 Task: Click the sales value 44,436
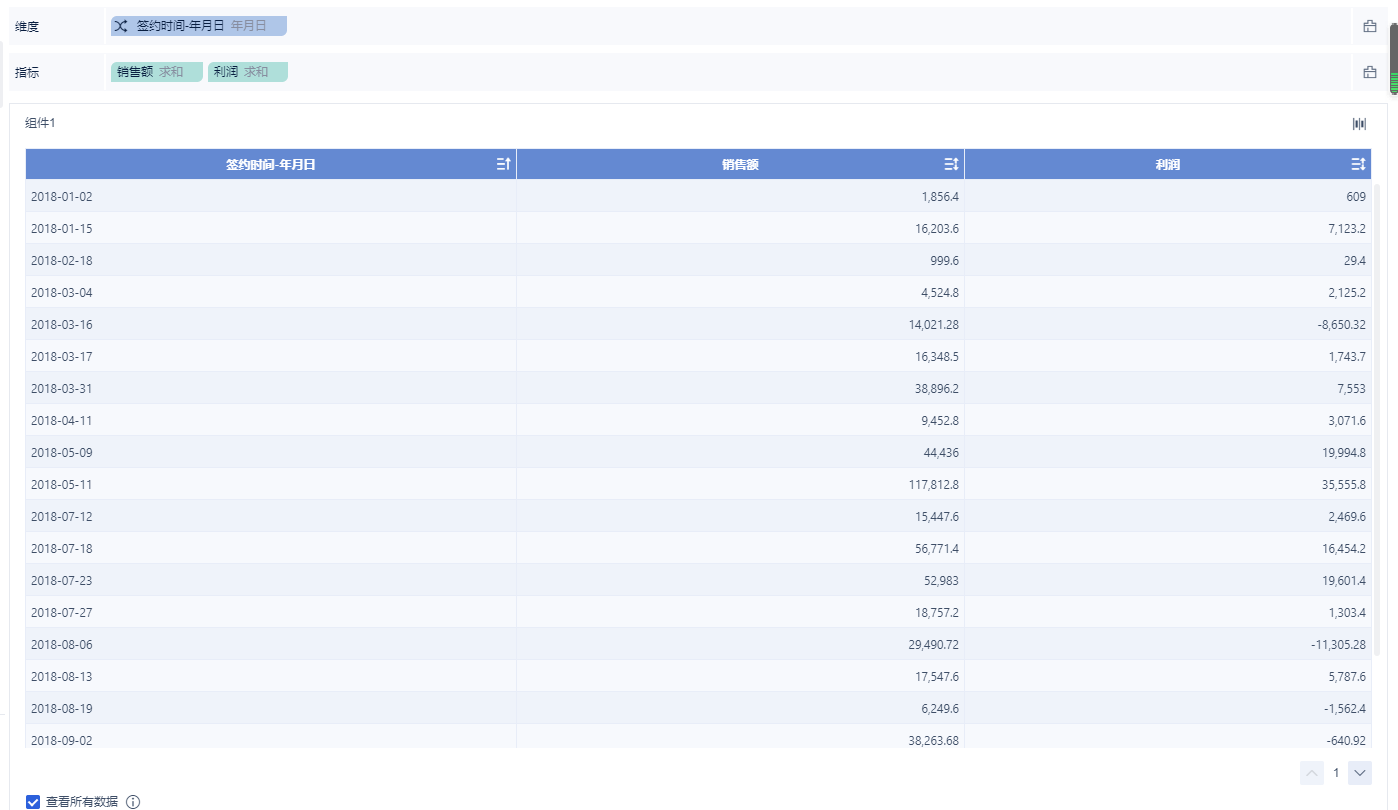click(x=942, y=452)
